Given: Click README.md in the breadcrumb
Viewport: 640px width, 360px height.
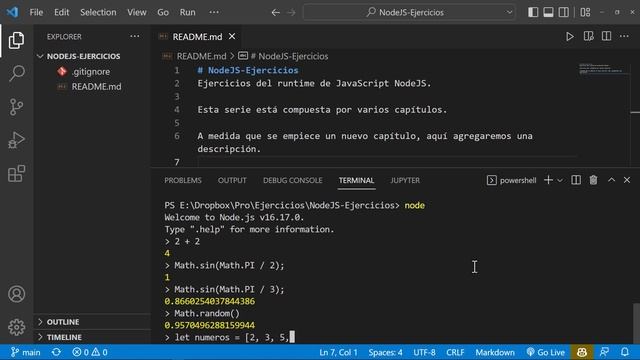Looking at the screenshot, I should (x=201, y=56).
